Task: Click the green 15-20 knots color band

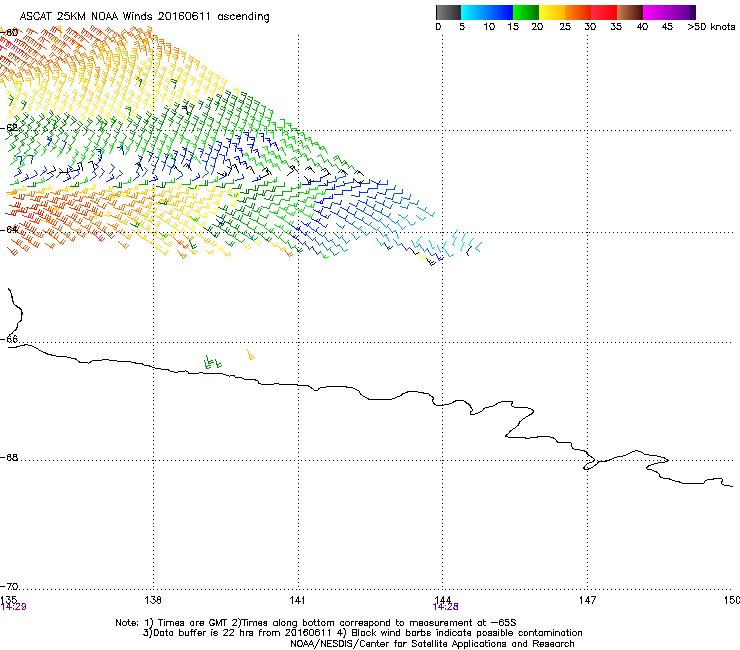Action: pyautogui.click(x=526, y=12)
